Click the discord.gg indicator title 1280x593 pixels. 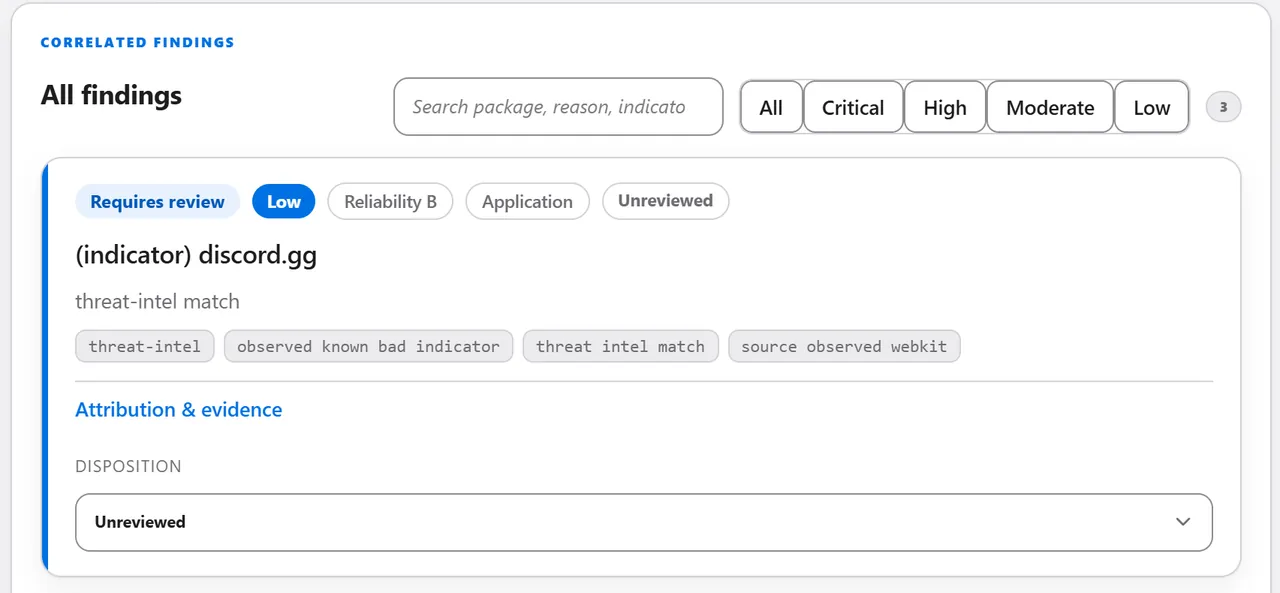point(196,255)
